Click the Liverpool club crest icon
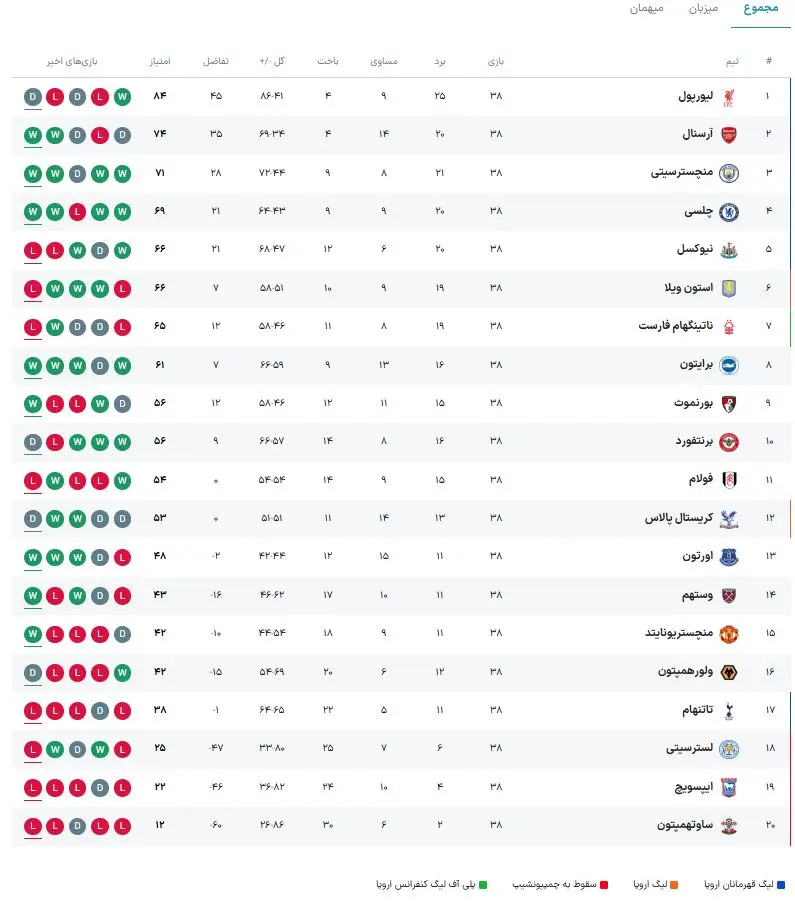The width and height of the screenshot is (795, 905). [x=729, y=97]
